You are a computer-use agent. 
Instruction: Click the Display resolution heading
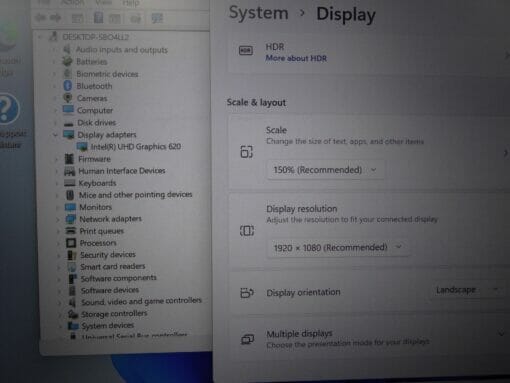pyautogui.click(x=302, y=209)
